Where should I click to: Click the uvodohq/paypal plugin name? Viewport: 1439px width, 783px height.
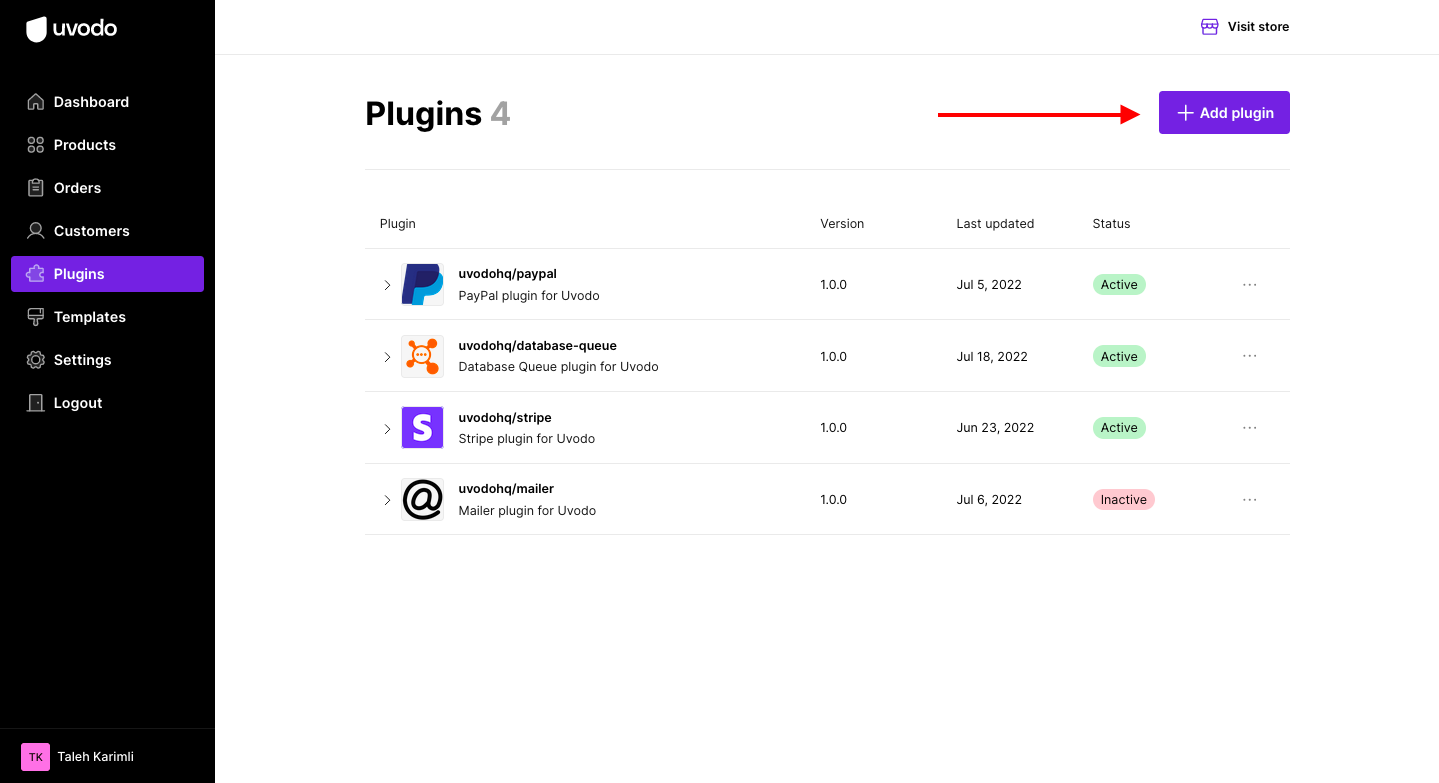point(507,274)
